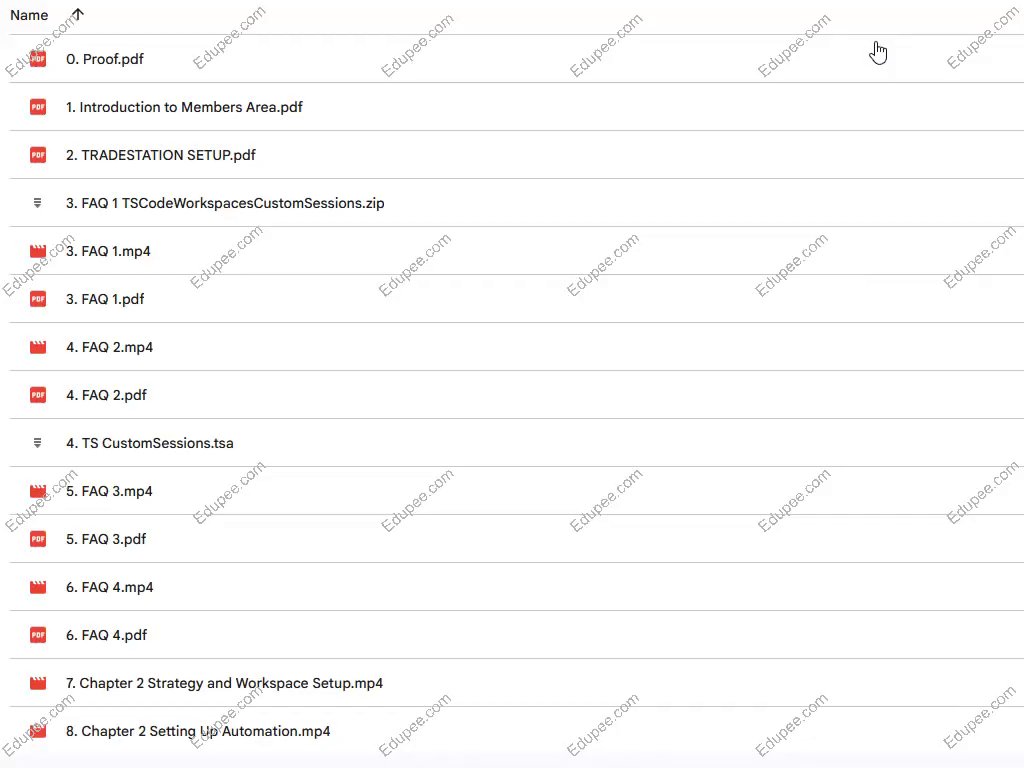Click the PDF icon for TRADESTATION SETUP
The width and height of the screenshot is (1024, 768).
(38, 155)
